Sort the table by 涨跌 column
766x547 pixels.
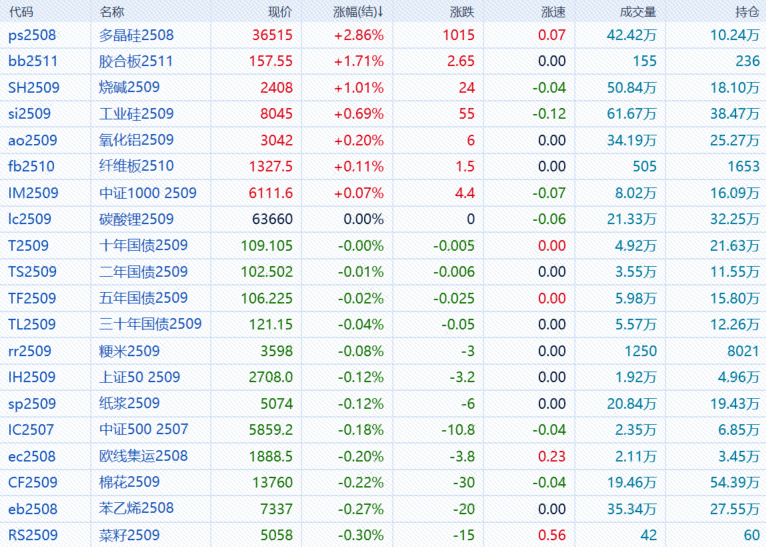[462, 12]
